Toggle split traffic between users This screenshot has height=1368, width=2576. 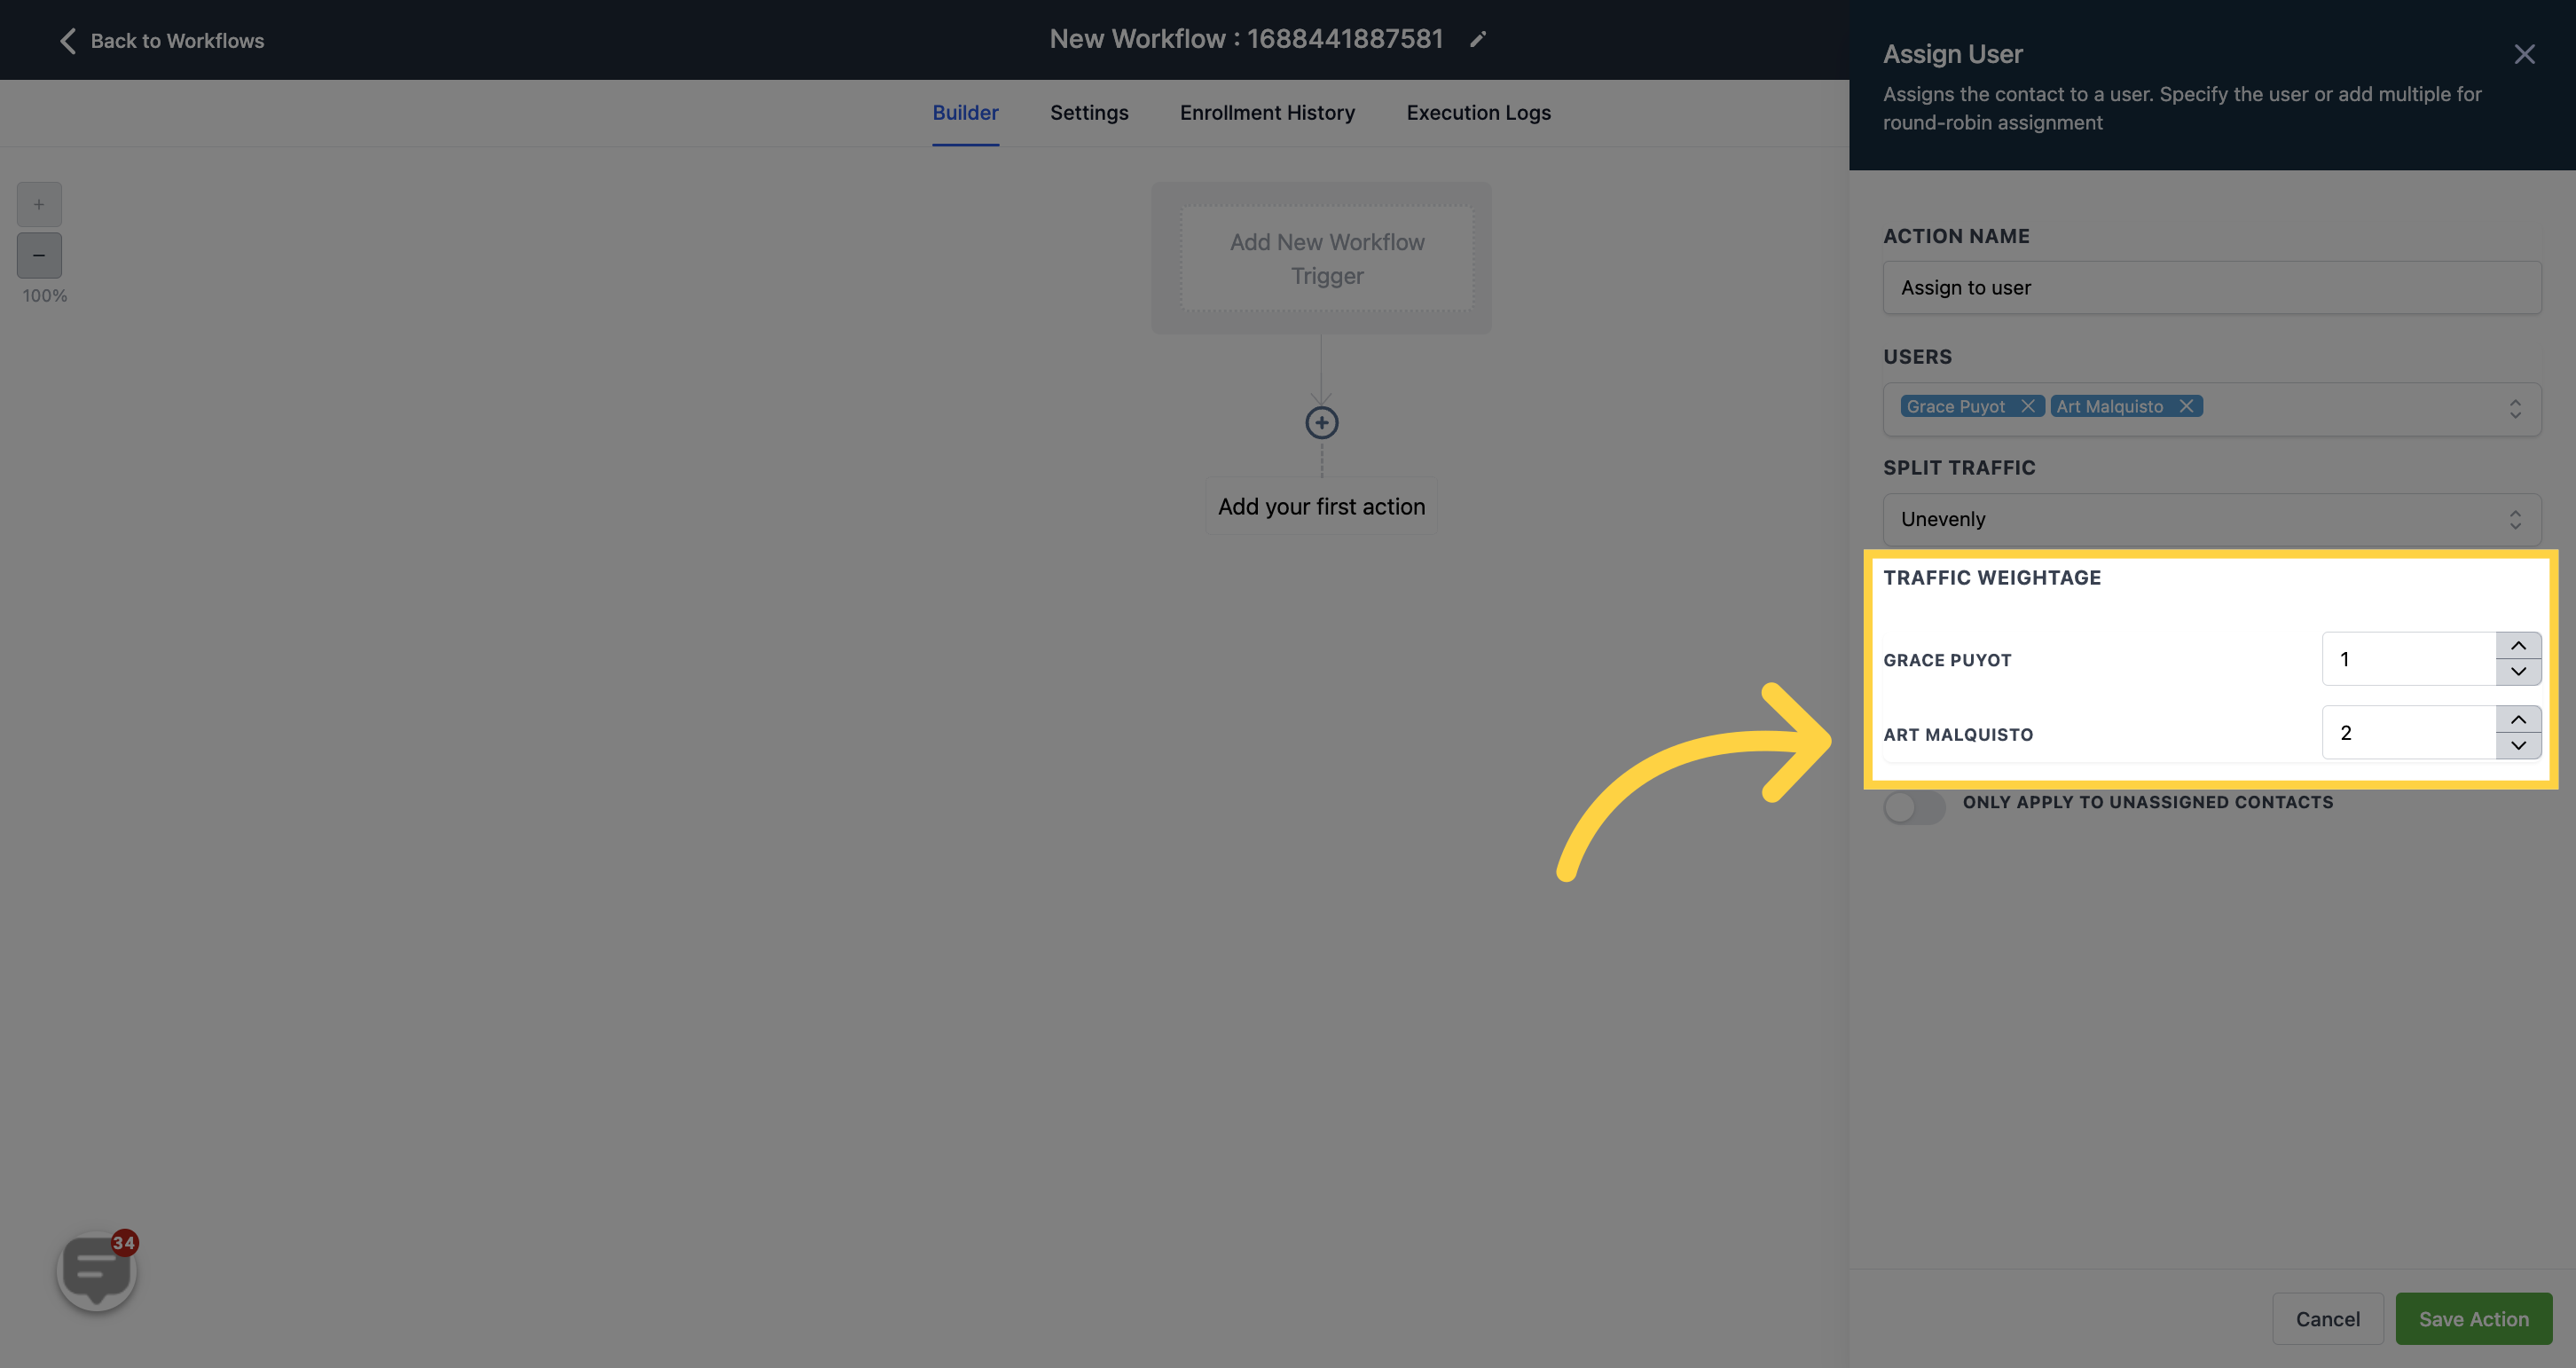pyautogui.click(x=2208, y=518)
